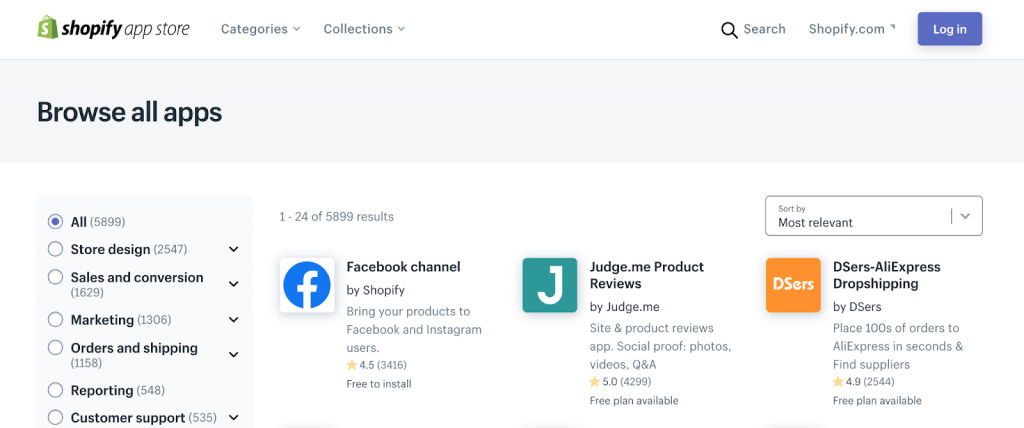This screenshot has width=1024, height=428.
Task: Click the search magnifier icon
Action: point(729,29)
